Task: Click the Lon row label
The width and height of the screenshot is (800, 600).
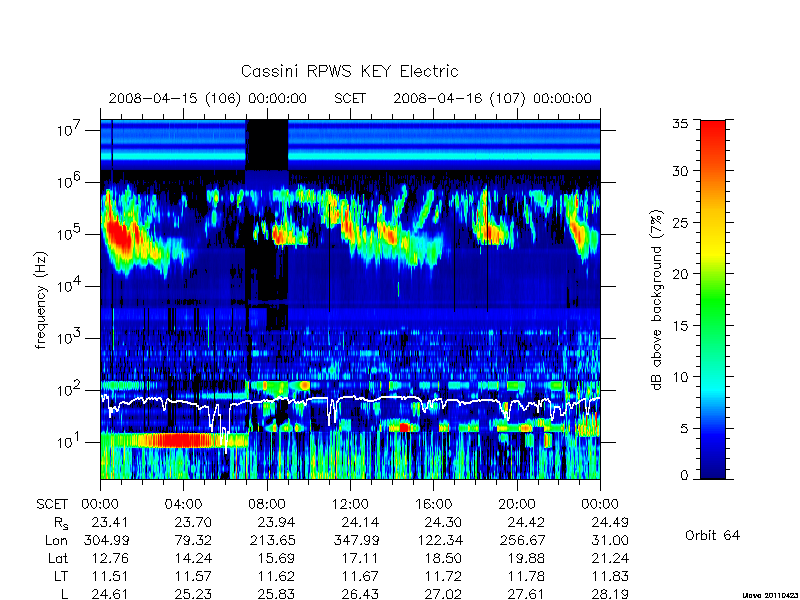Action: (x=56, y=540)
